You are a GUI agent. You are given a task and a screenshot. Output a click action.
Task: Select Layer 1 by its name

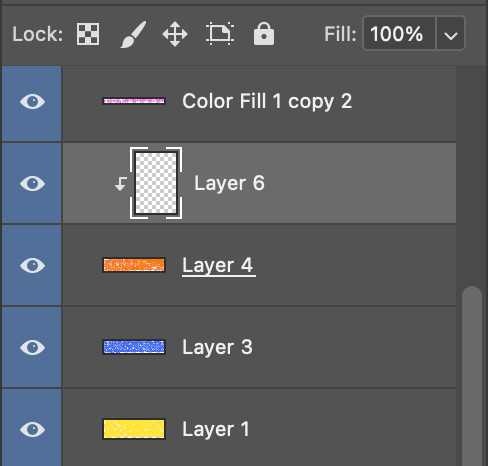coord(216,429)
